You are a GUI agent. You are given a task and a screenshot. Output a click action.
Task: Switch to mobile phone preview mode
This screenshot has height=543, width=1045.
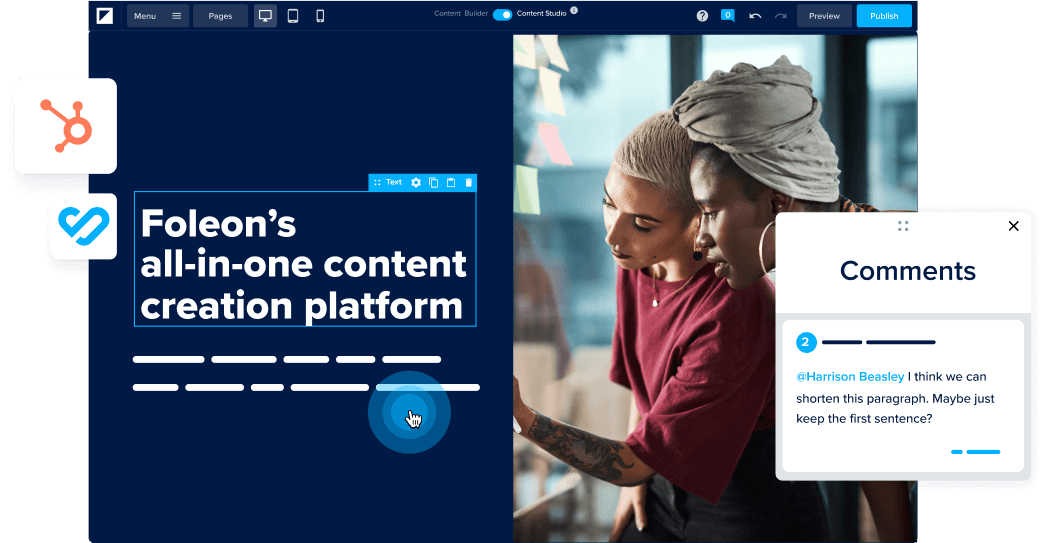point(320,16)
